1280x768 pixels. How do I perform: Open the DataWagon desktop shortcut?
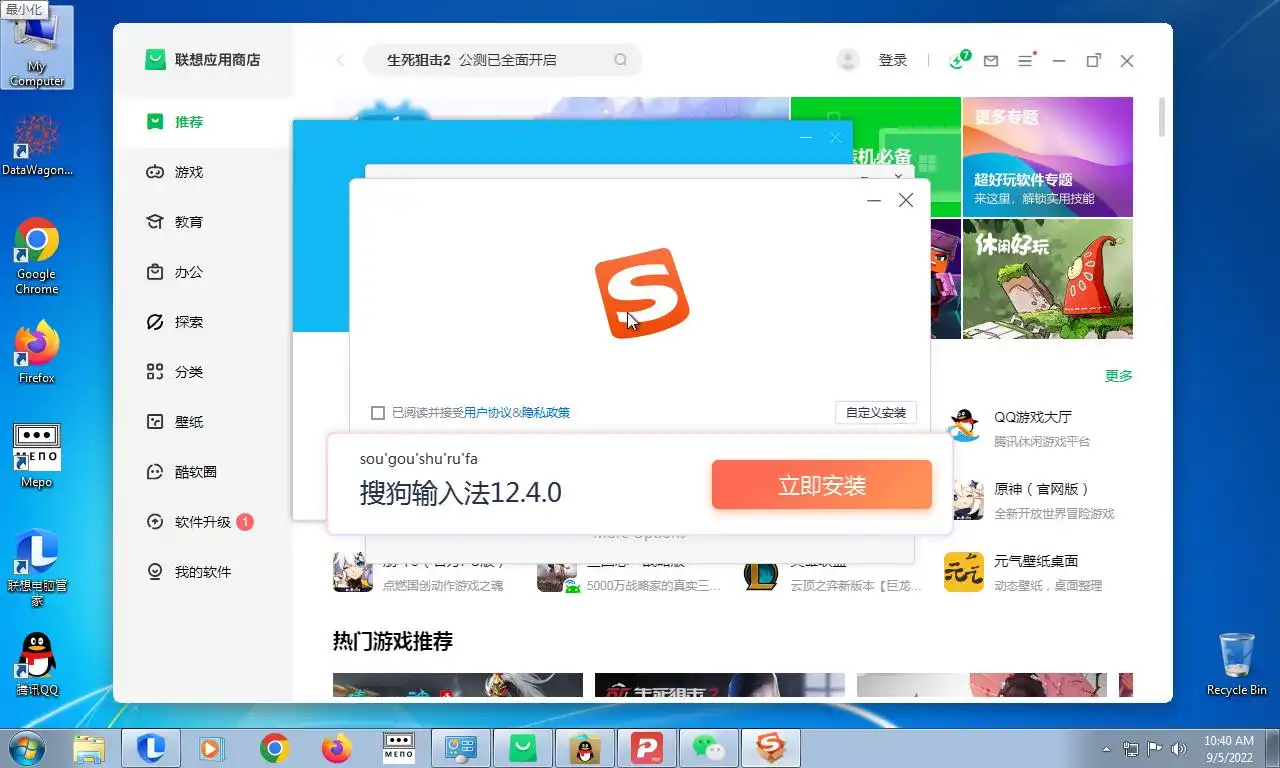37,147
